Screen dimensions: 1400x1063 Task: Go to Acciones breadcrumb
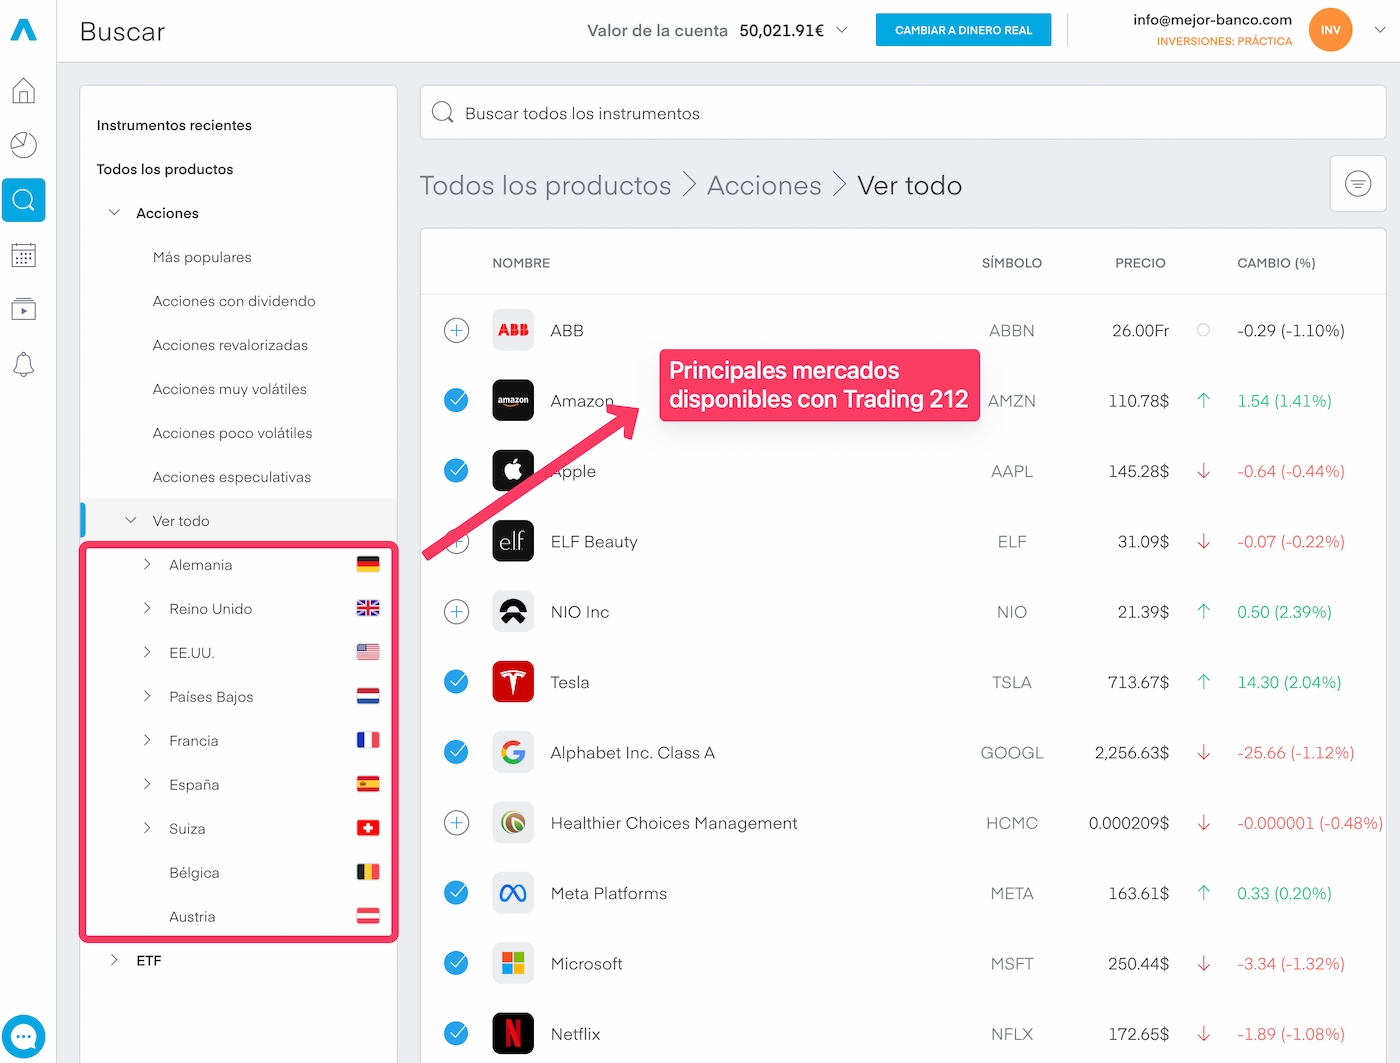point(764,185)
